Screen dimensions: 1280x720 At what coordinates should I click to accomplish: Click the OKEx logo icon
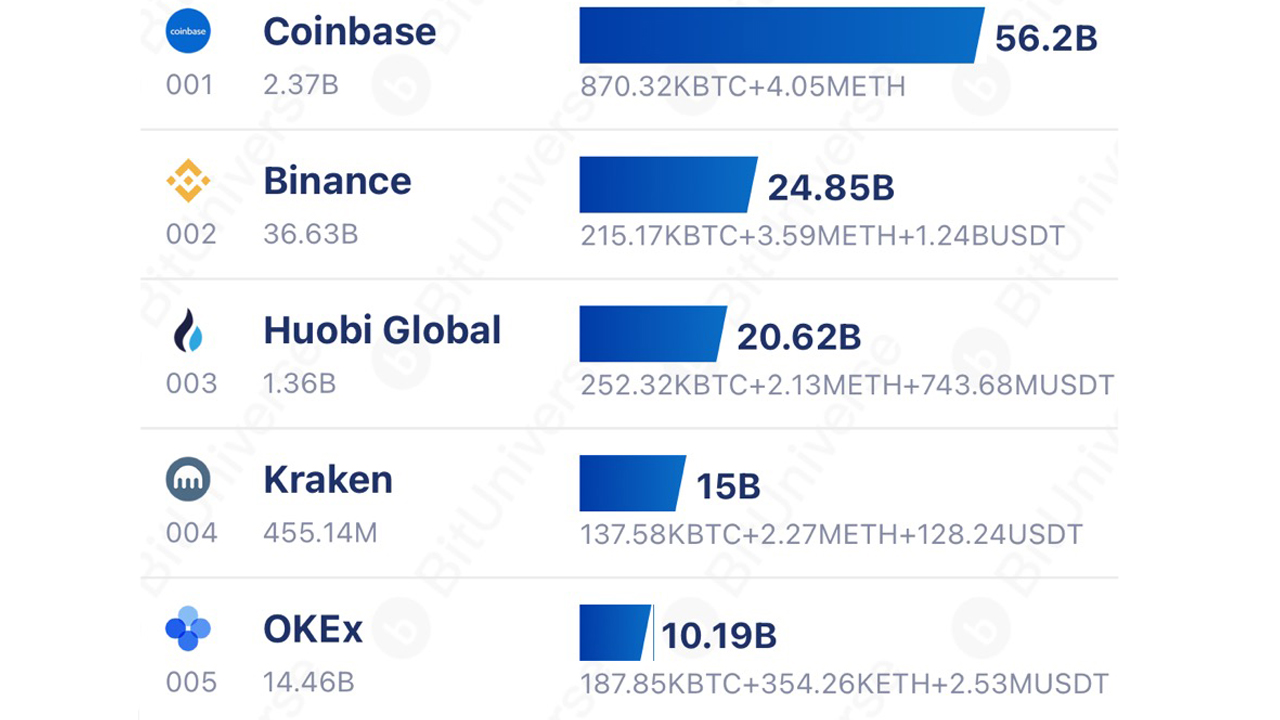(x=188, y=629)
